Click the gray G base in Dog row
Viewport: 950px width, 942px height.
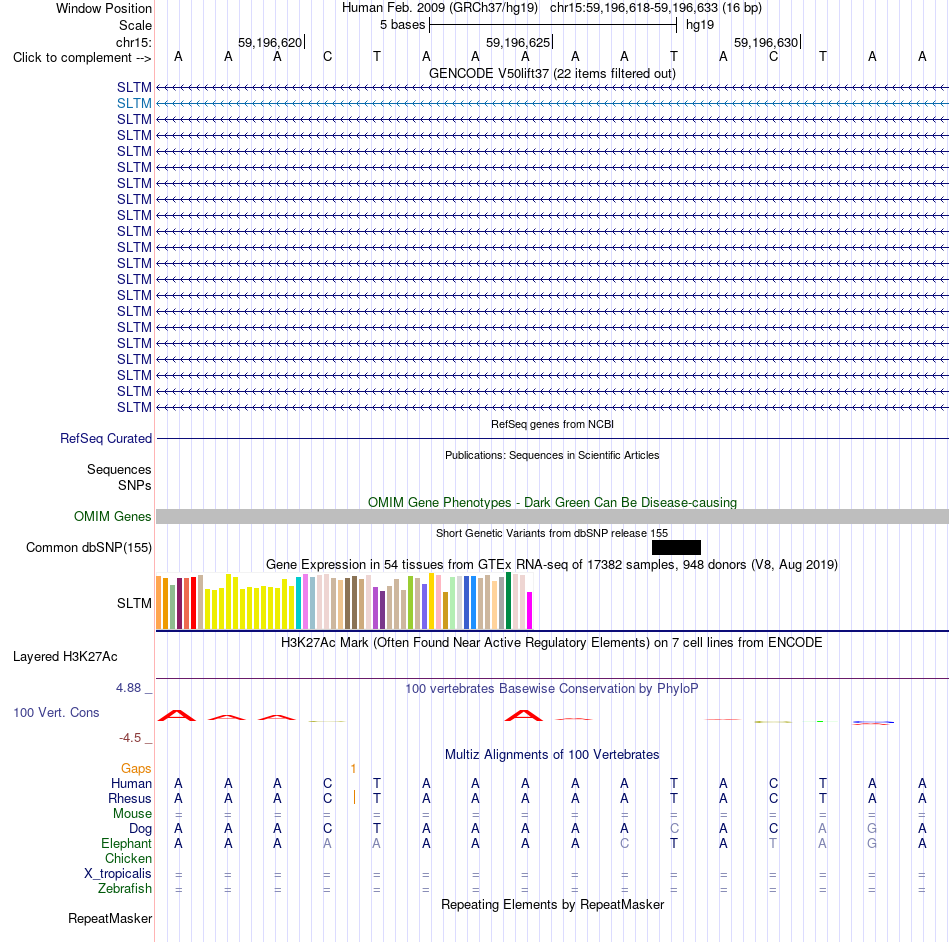tap(872, 828)
